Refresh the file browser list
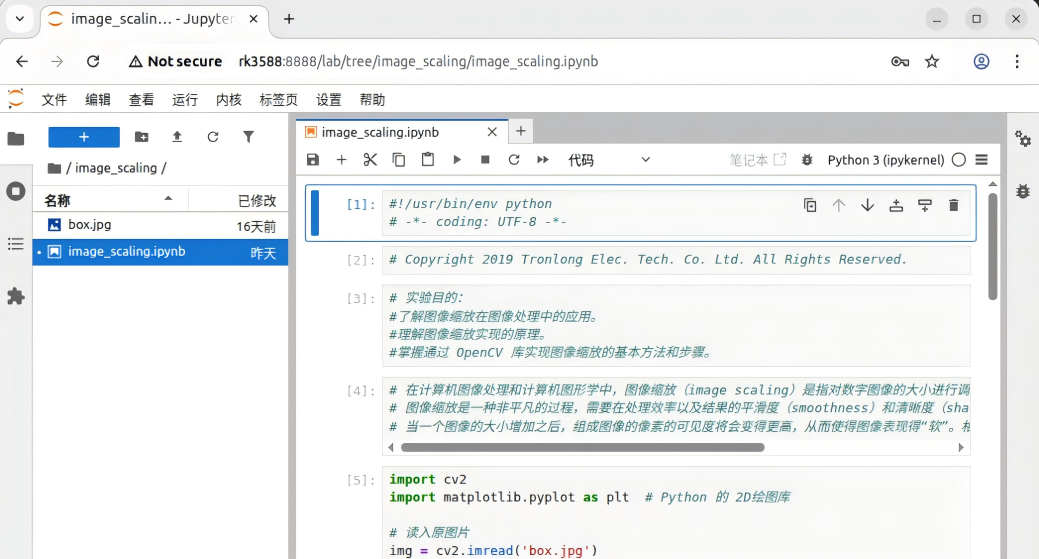Viewport: 1039px width, 559px height. point(213,137)
